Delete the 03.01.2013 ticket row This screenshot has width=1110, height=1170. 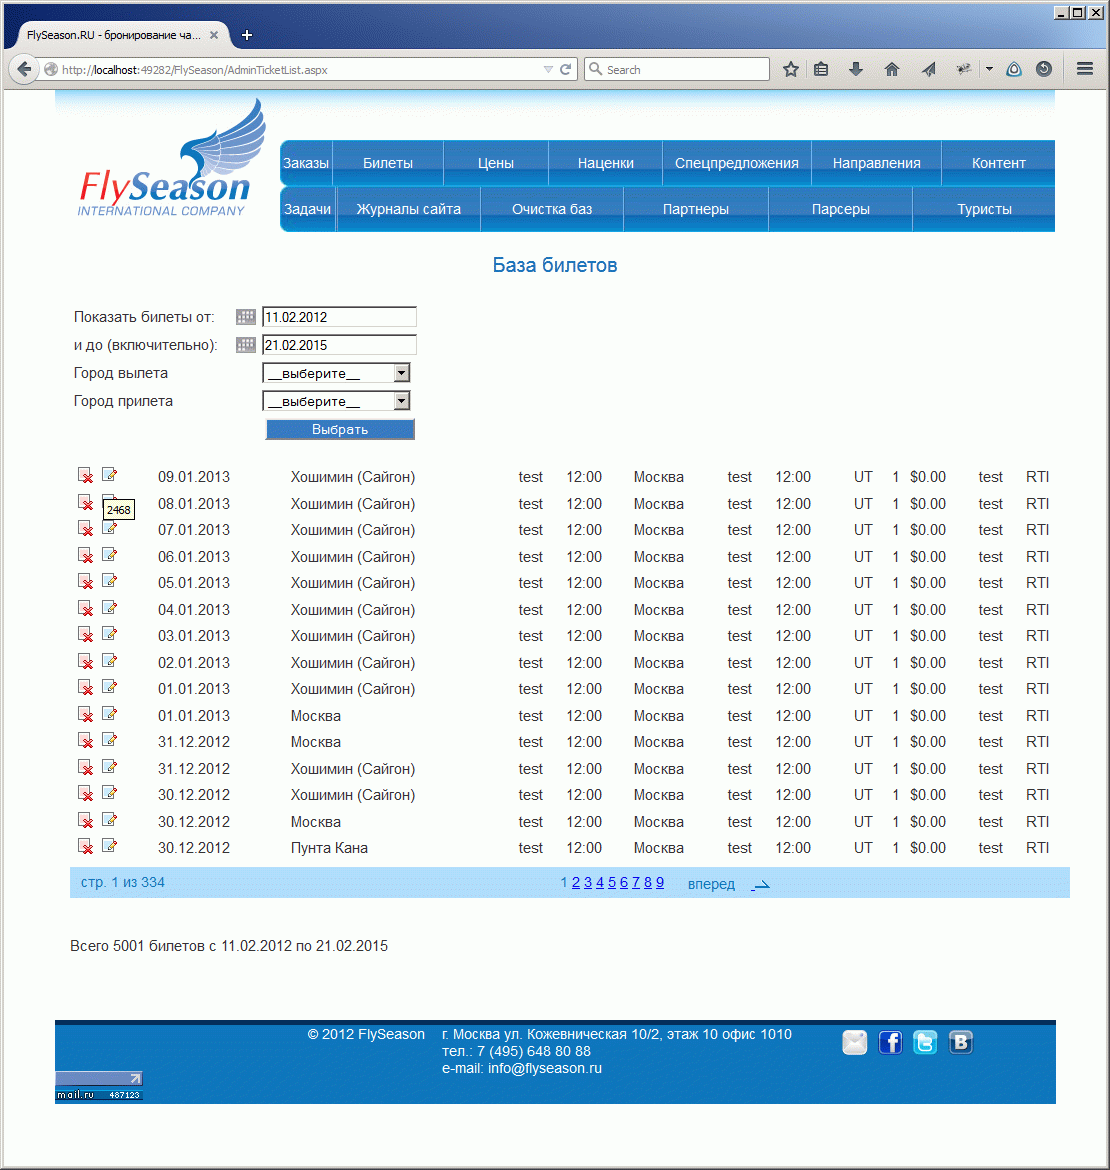86,634
